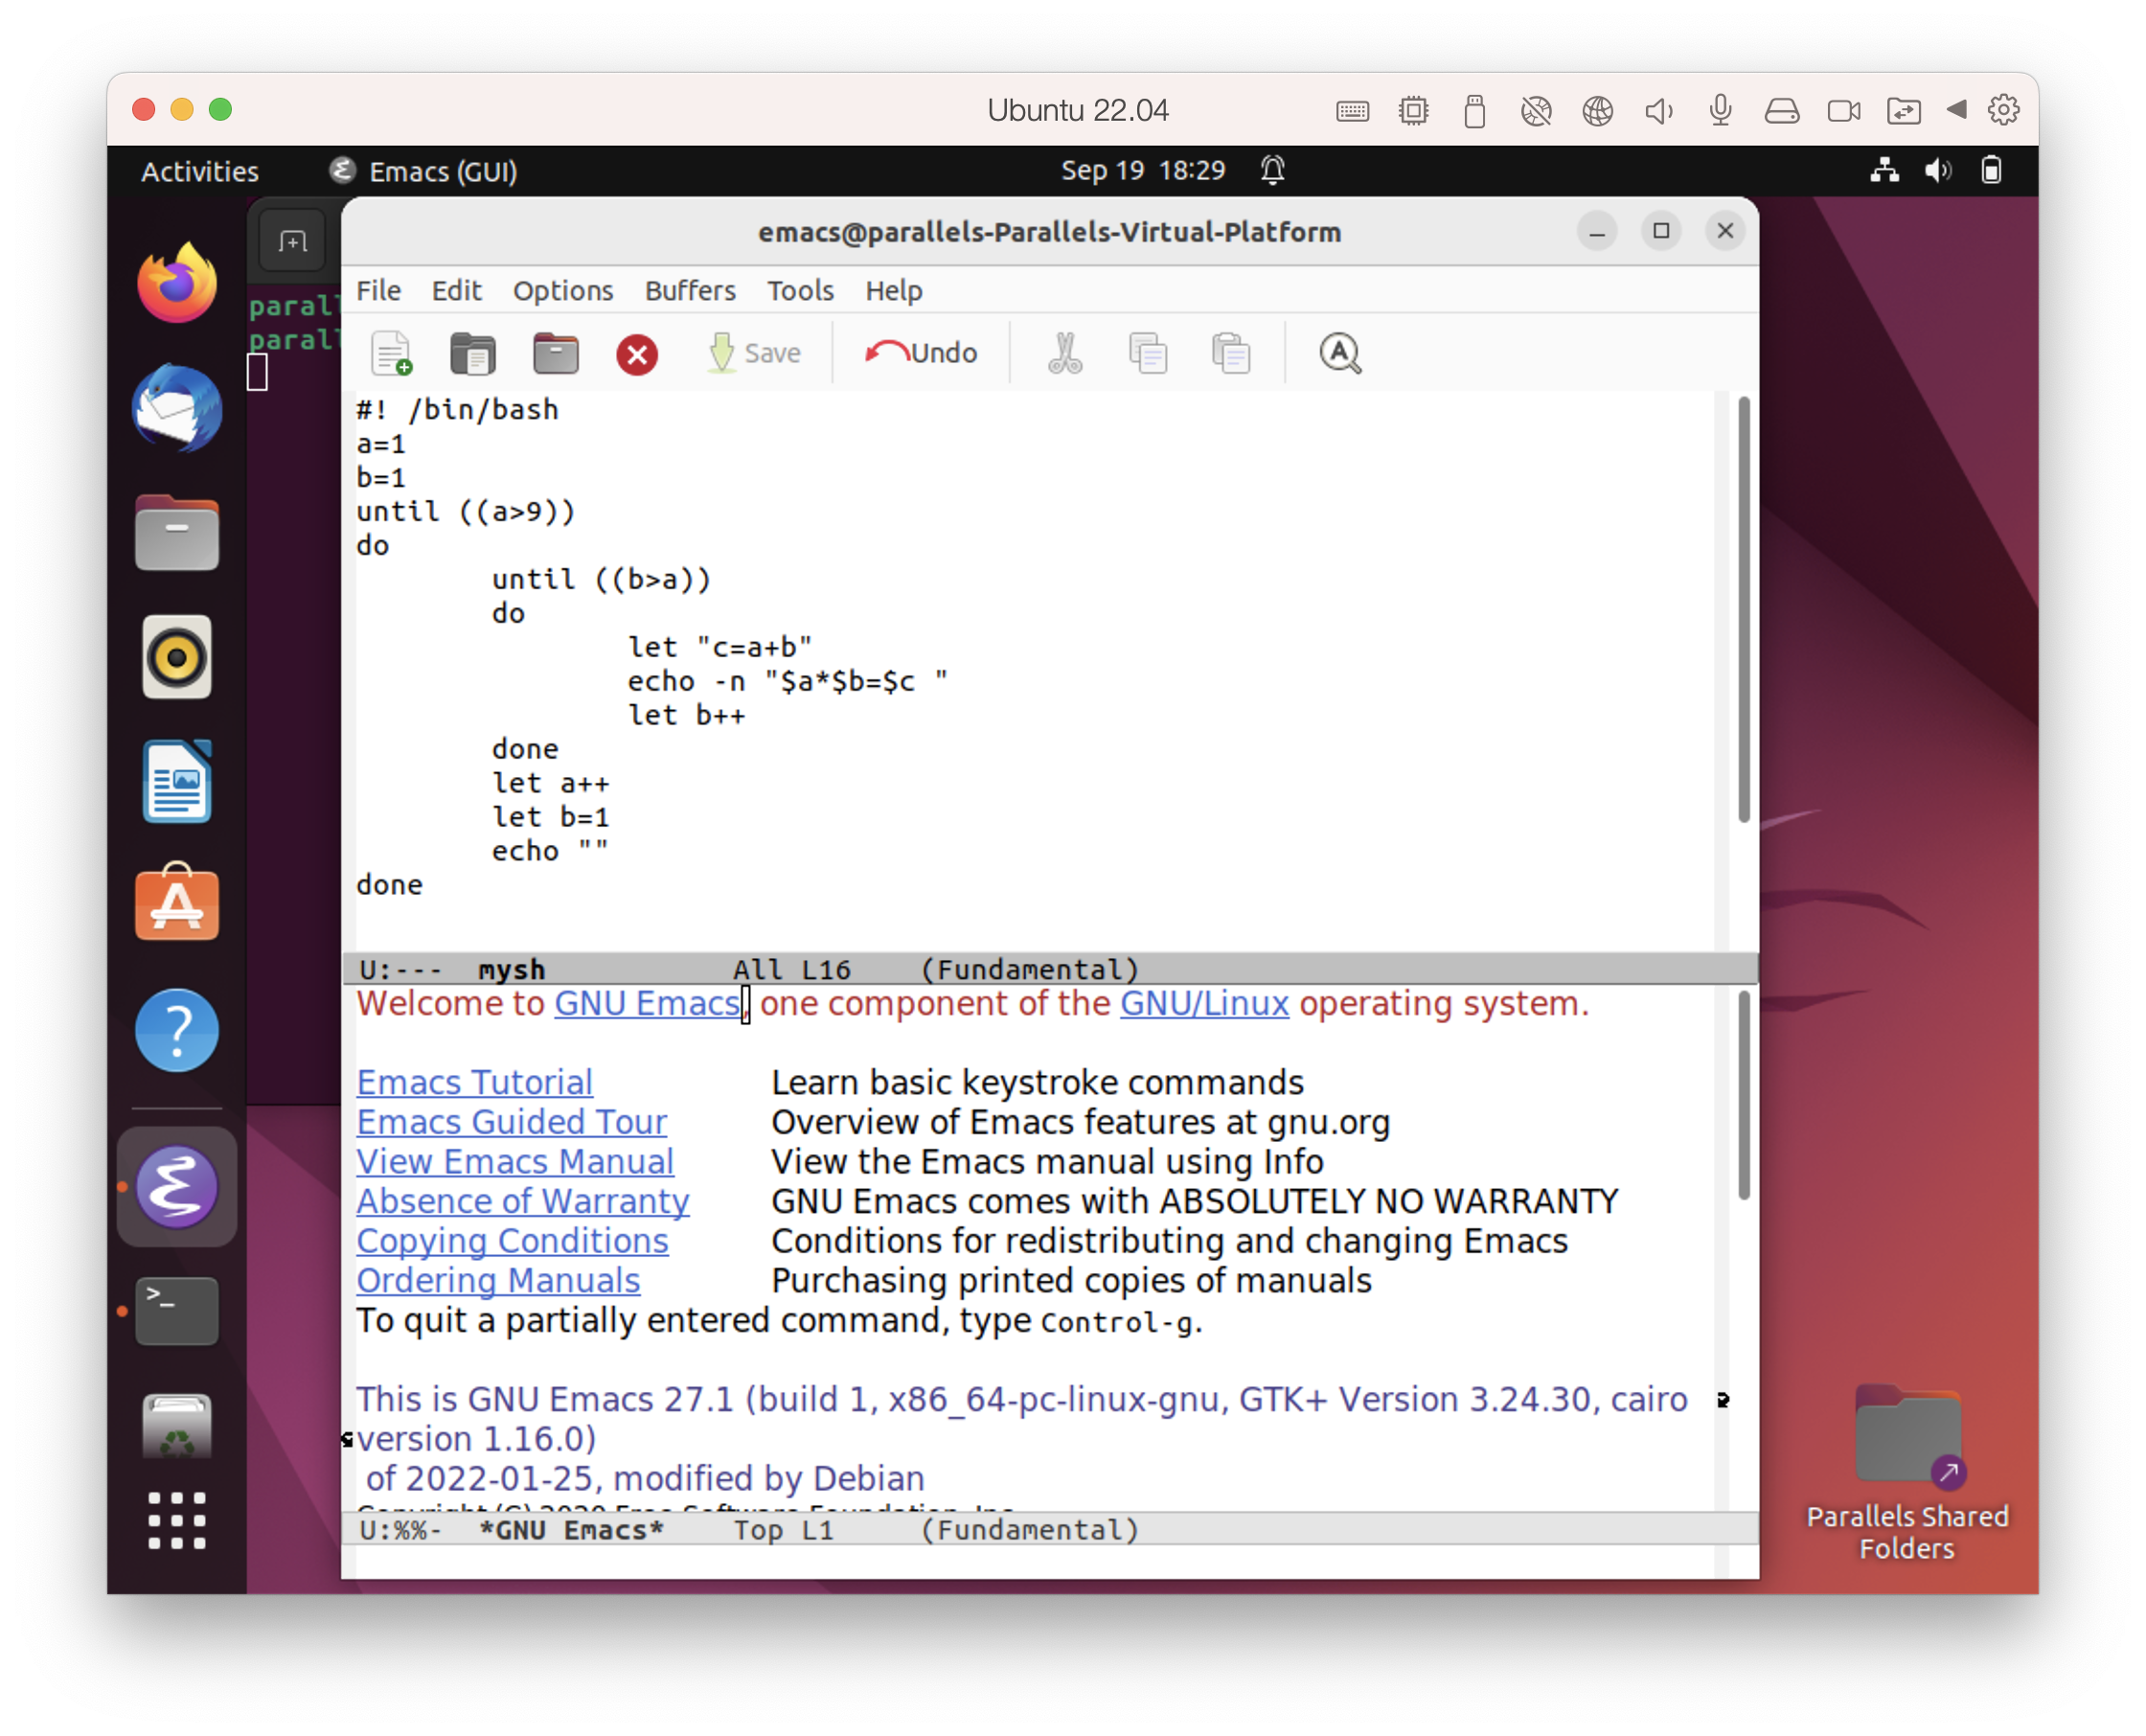Image resolution: width=2146 pixels, height=1736 pixels.
Task: Click the Cut scissors icon
Action: tap(1065, 353)
